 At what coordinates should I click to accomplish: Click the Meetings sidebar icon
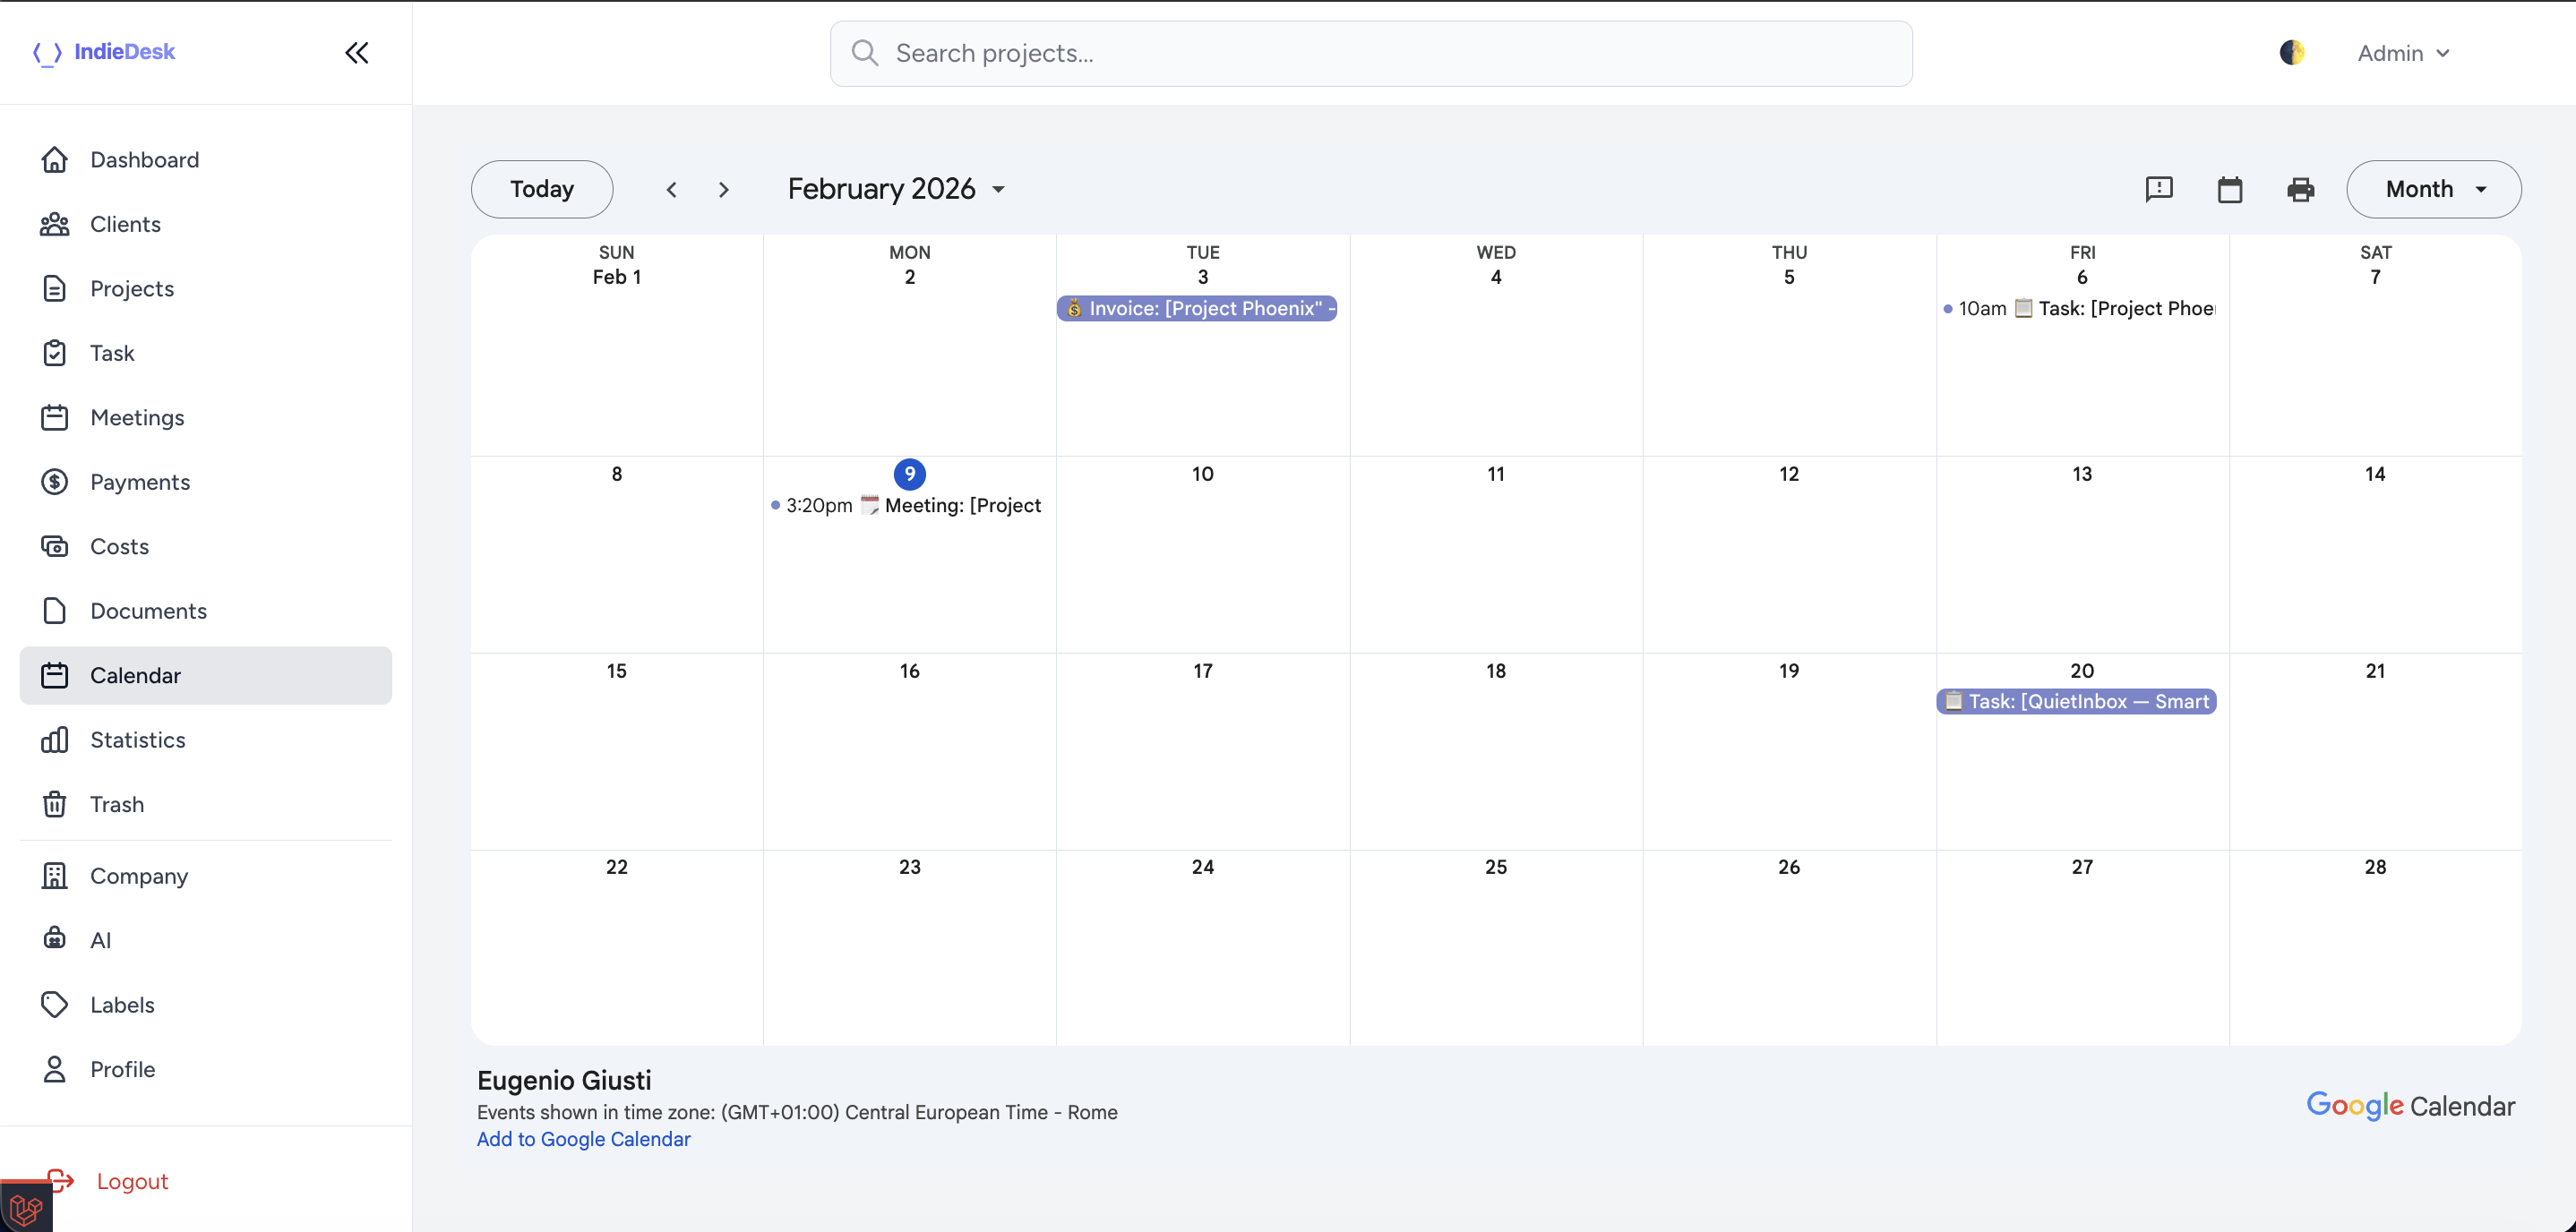(x=55, y=417)
